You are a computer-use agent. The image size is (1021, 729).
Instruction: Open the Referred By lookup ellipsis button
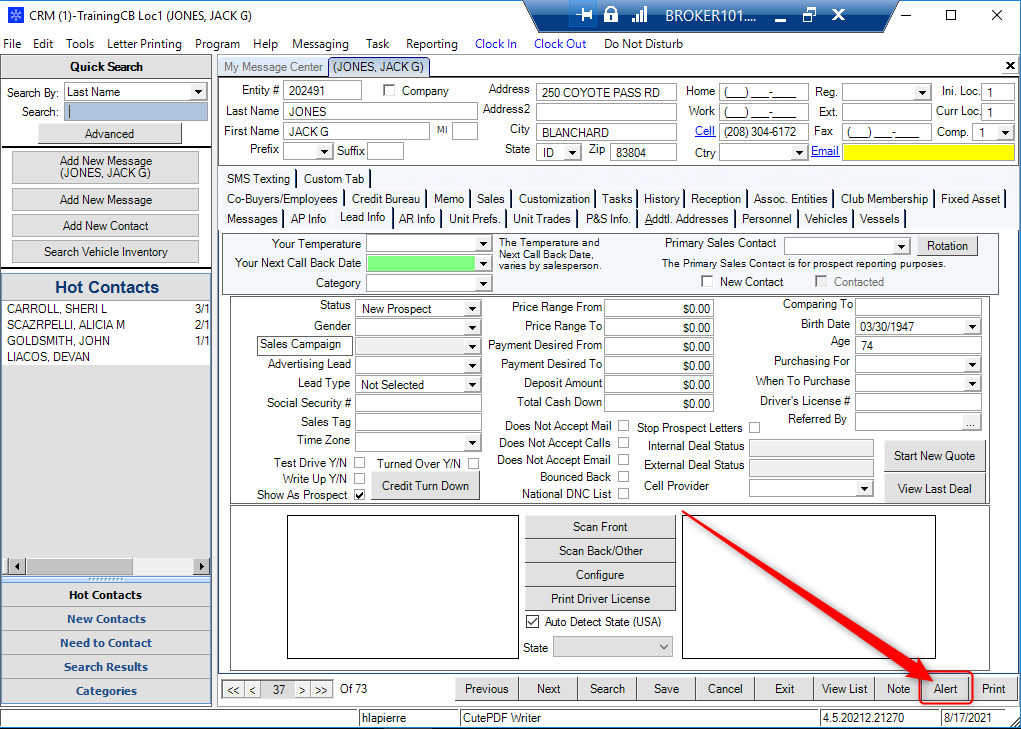point(970,422)
